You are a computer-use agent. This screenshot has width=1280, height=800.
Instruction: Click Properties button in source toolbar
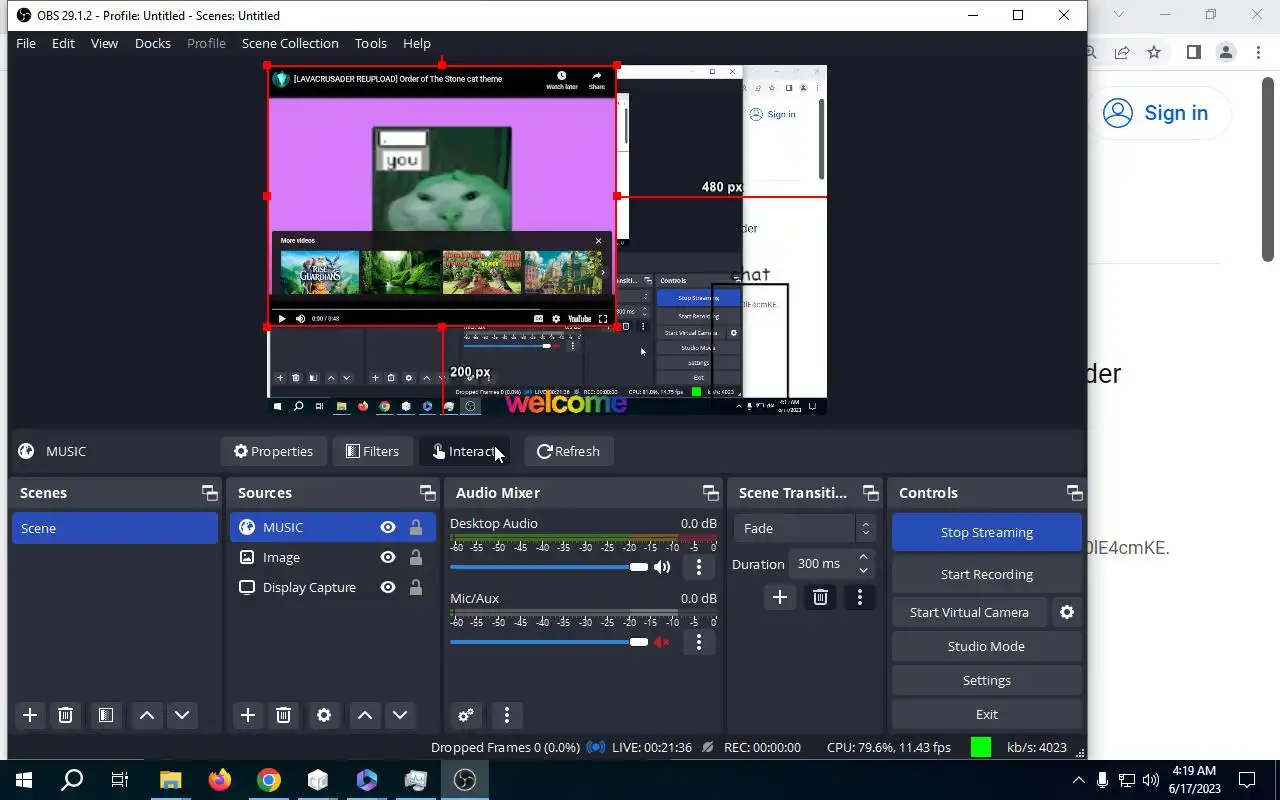pyautogui.click(x=273, y=451)
